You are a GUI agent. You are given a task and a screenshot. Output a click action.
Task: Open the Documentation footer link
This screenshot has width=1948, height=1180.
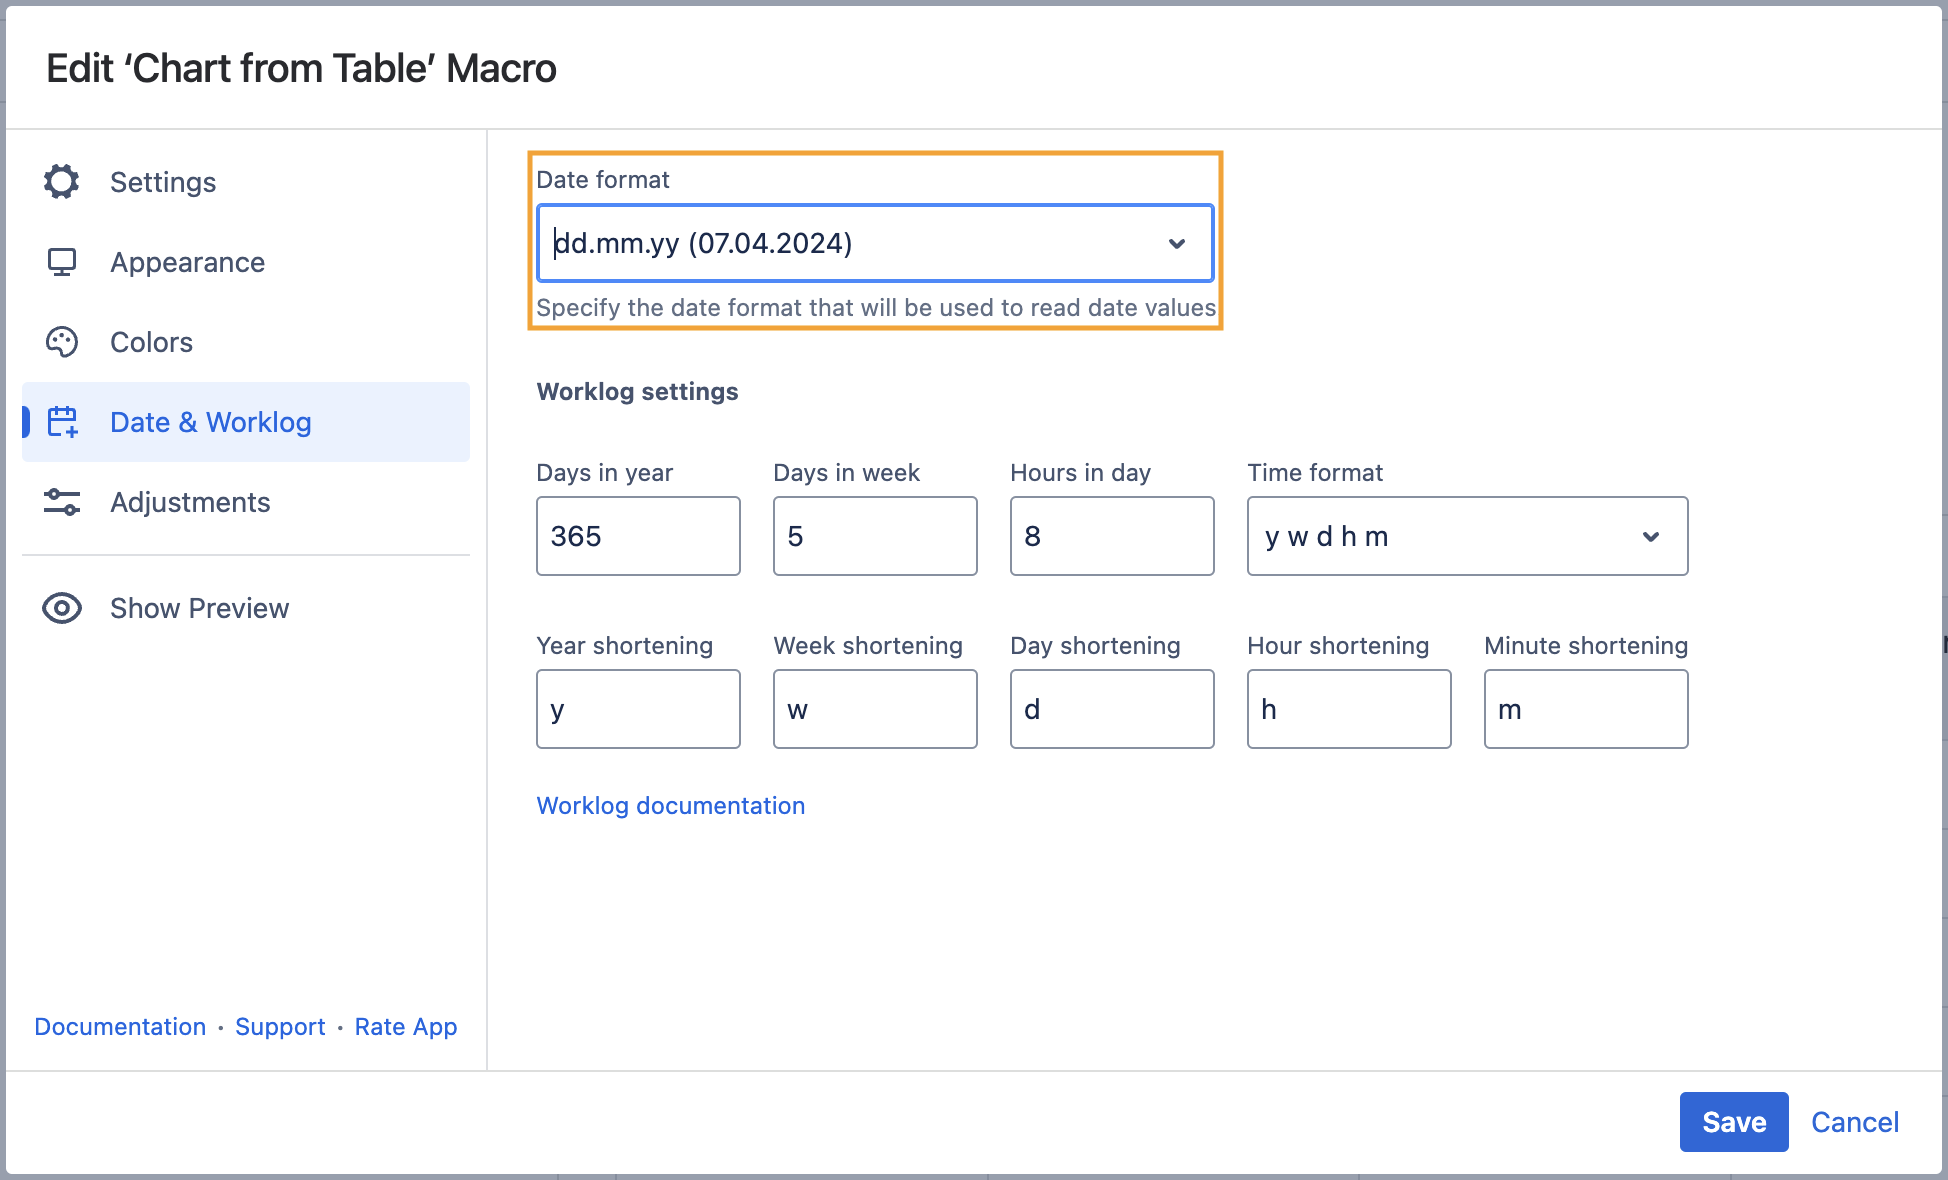120,1027
